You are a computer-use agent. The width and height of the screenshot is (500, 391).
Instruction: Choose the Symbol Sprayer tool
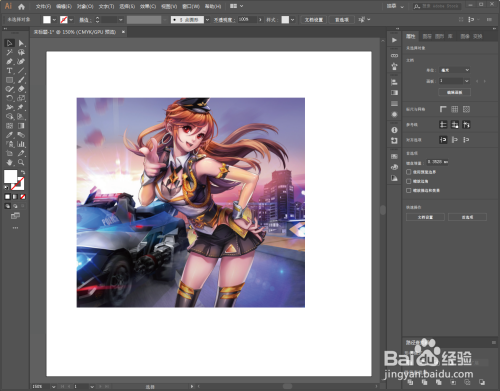[x=9, y=144]
